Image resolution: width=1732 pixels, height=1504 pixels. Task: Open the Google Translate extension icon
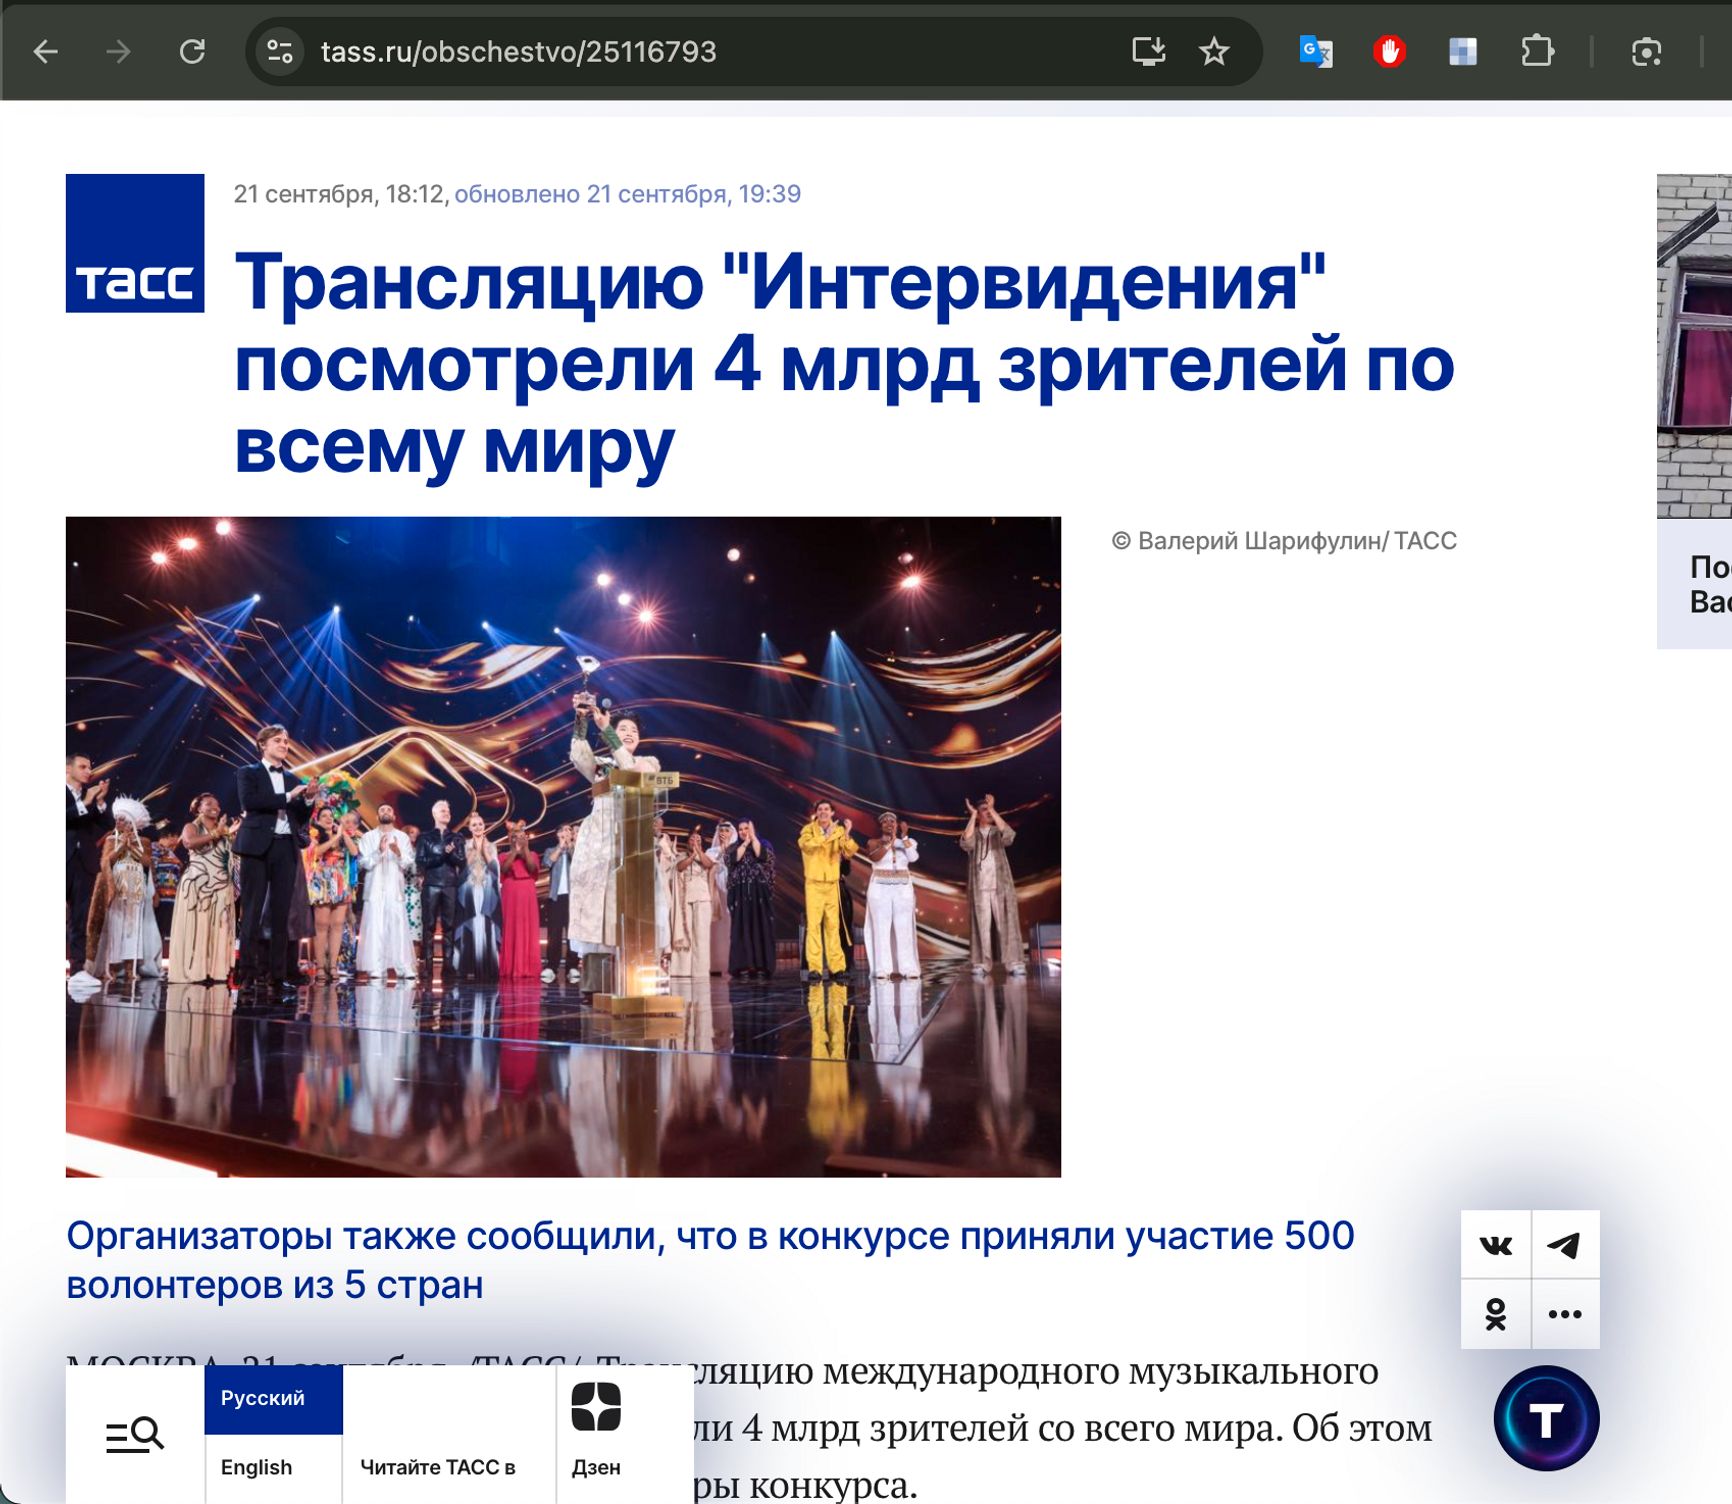click(1315, 52)
